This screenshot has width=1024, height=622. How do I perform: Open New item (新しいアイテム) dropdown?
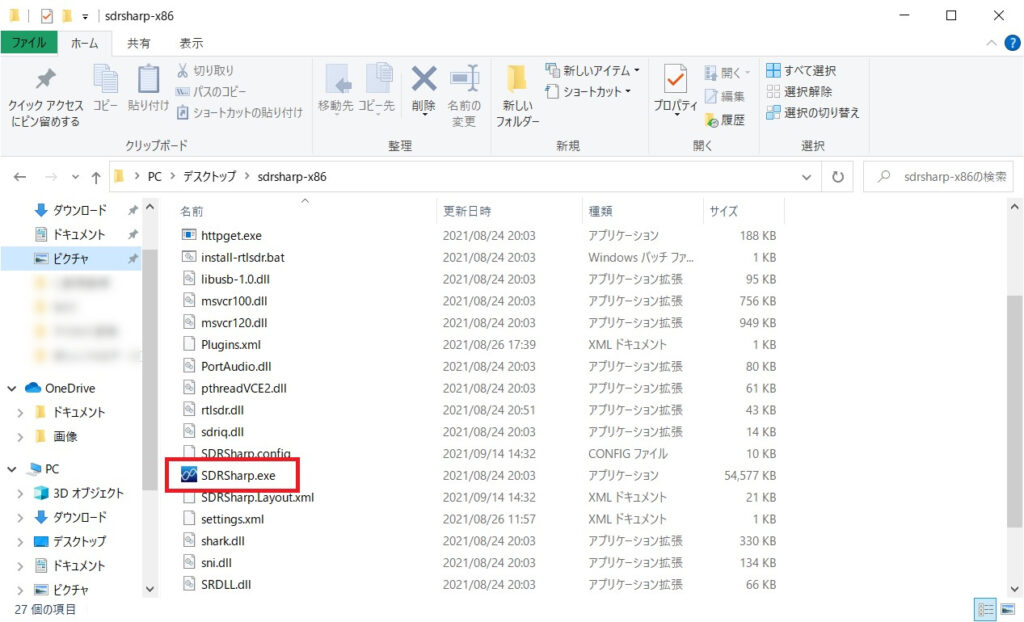(x=592, y=70)
